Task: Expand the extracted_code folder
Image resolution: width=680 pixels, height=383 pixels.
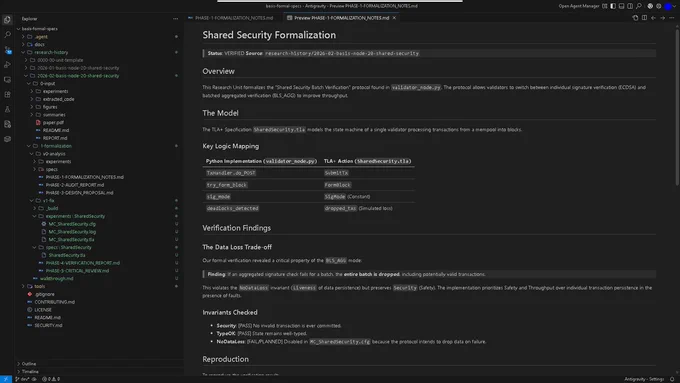Action: coord(58,99)
